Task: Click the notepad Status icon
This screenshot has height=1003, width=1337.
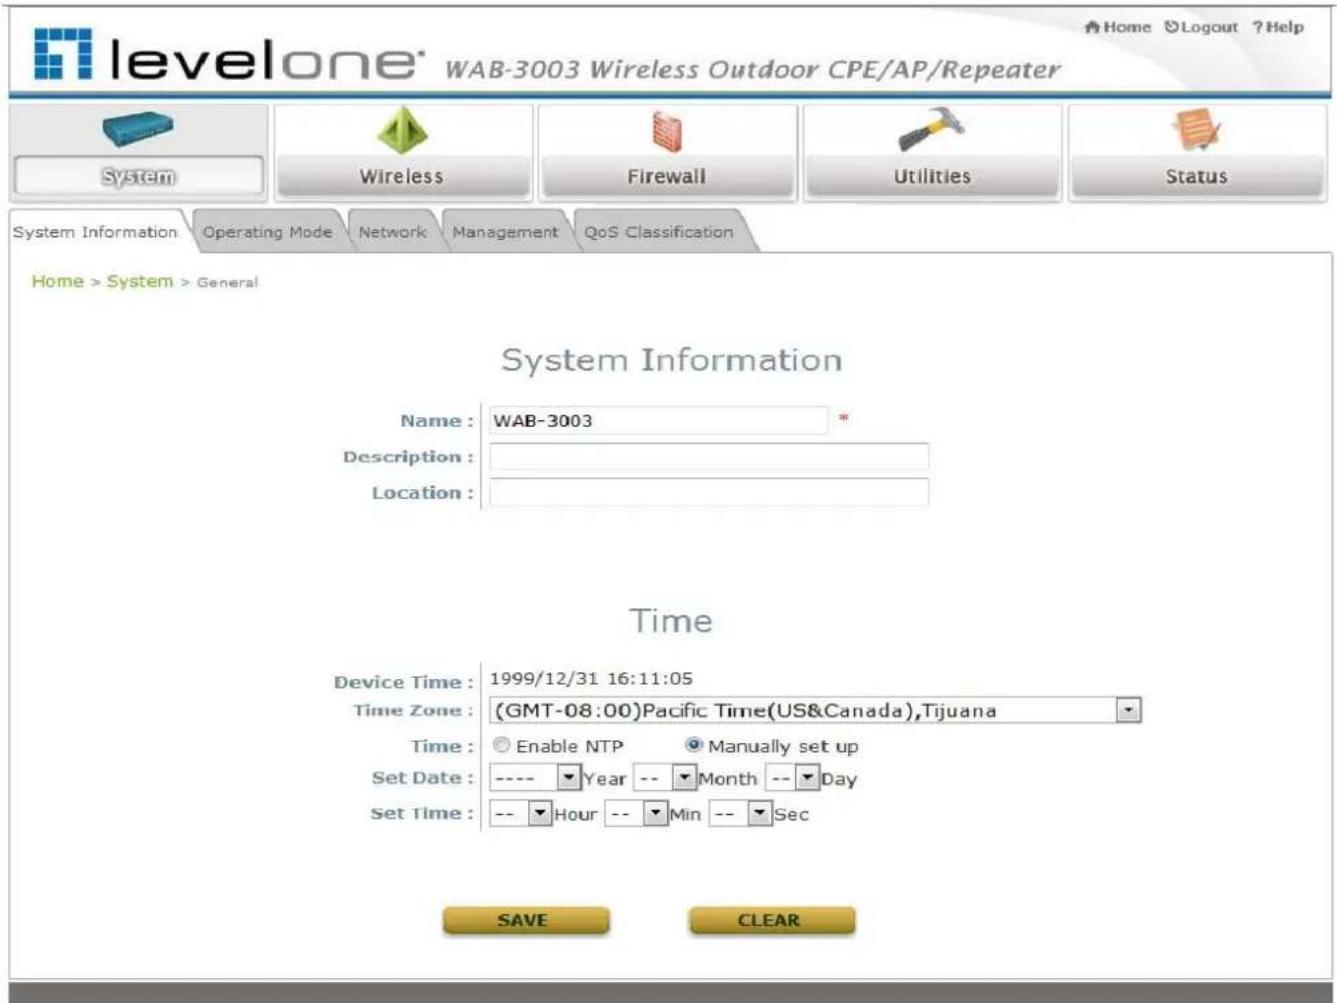Action: coord(1196,130)
